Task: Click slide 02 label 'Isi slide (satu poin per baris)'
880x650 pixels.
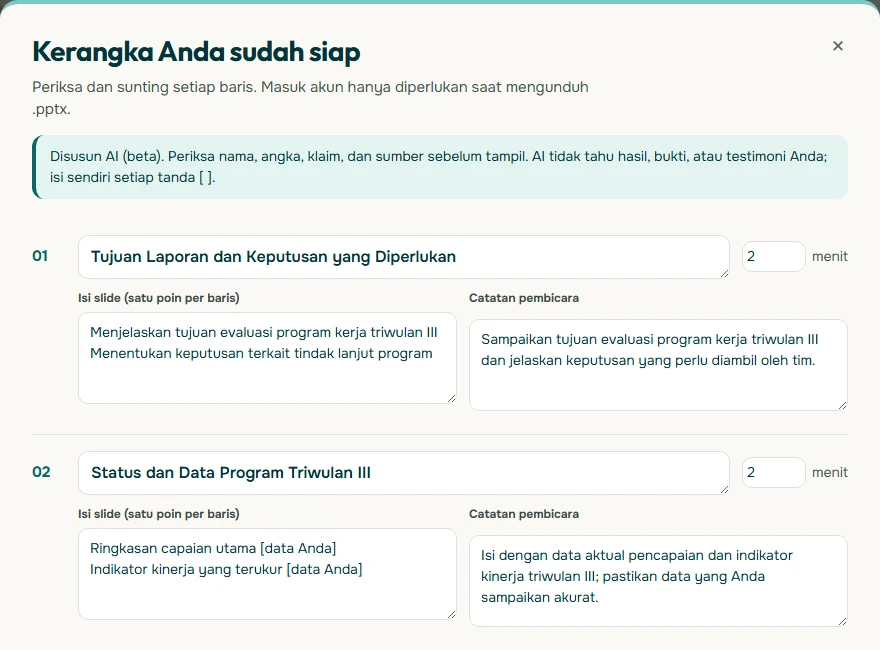Action: (159, 514)
